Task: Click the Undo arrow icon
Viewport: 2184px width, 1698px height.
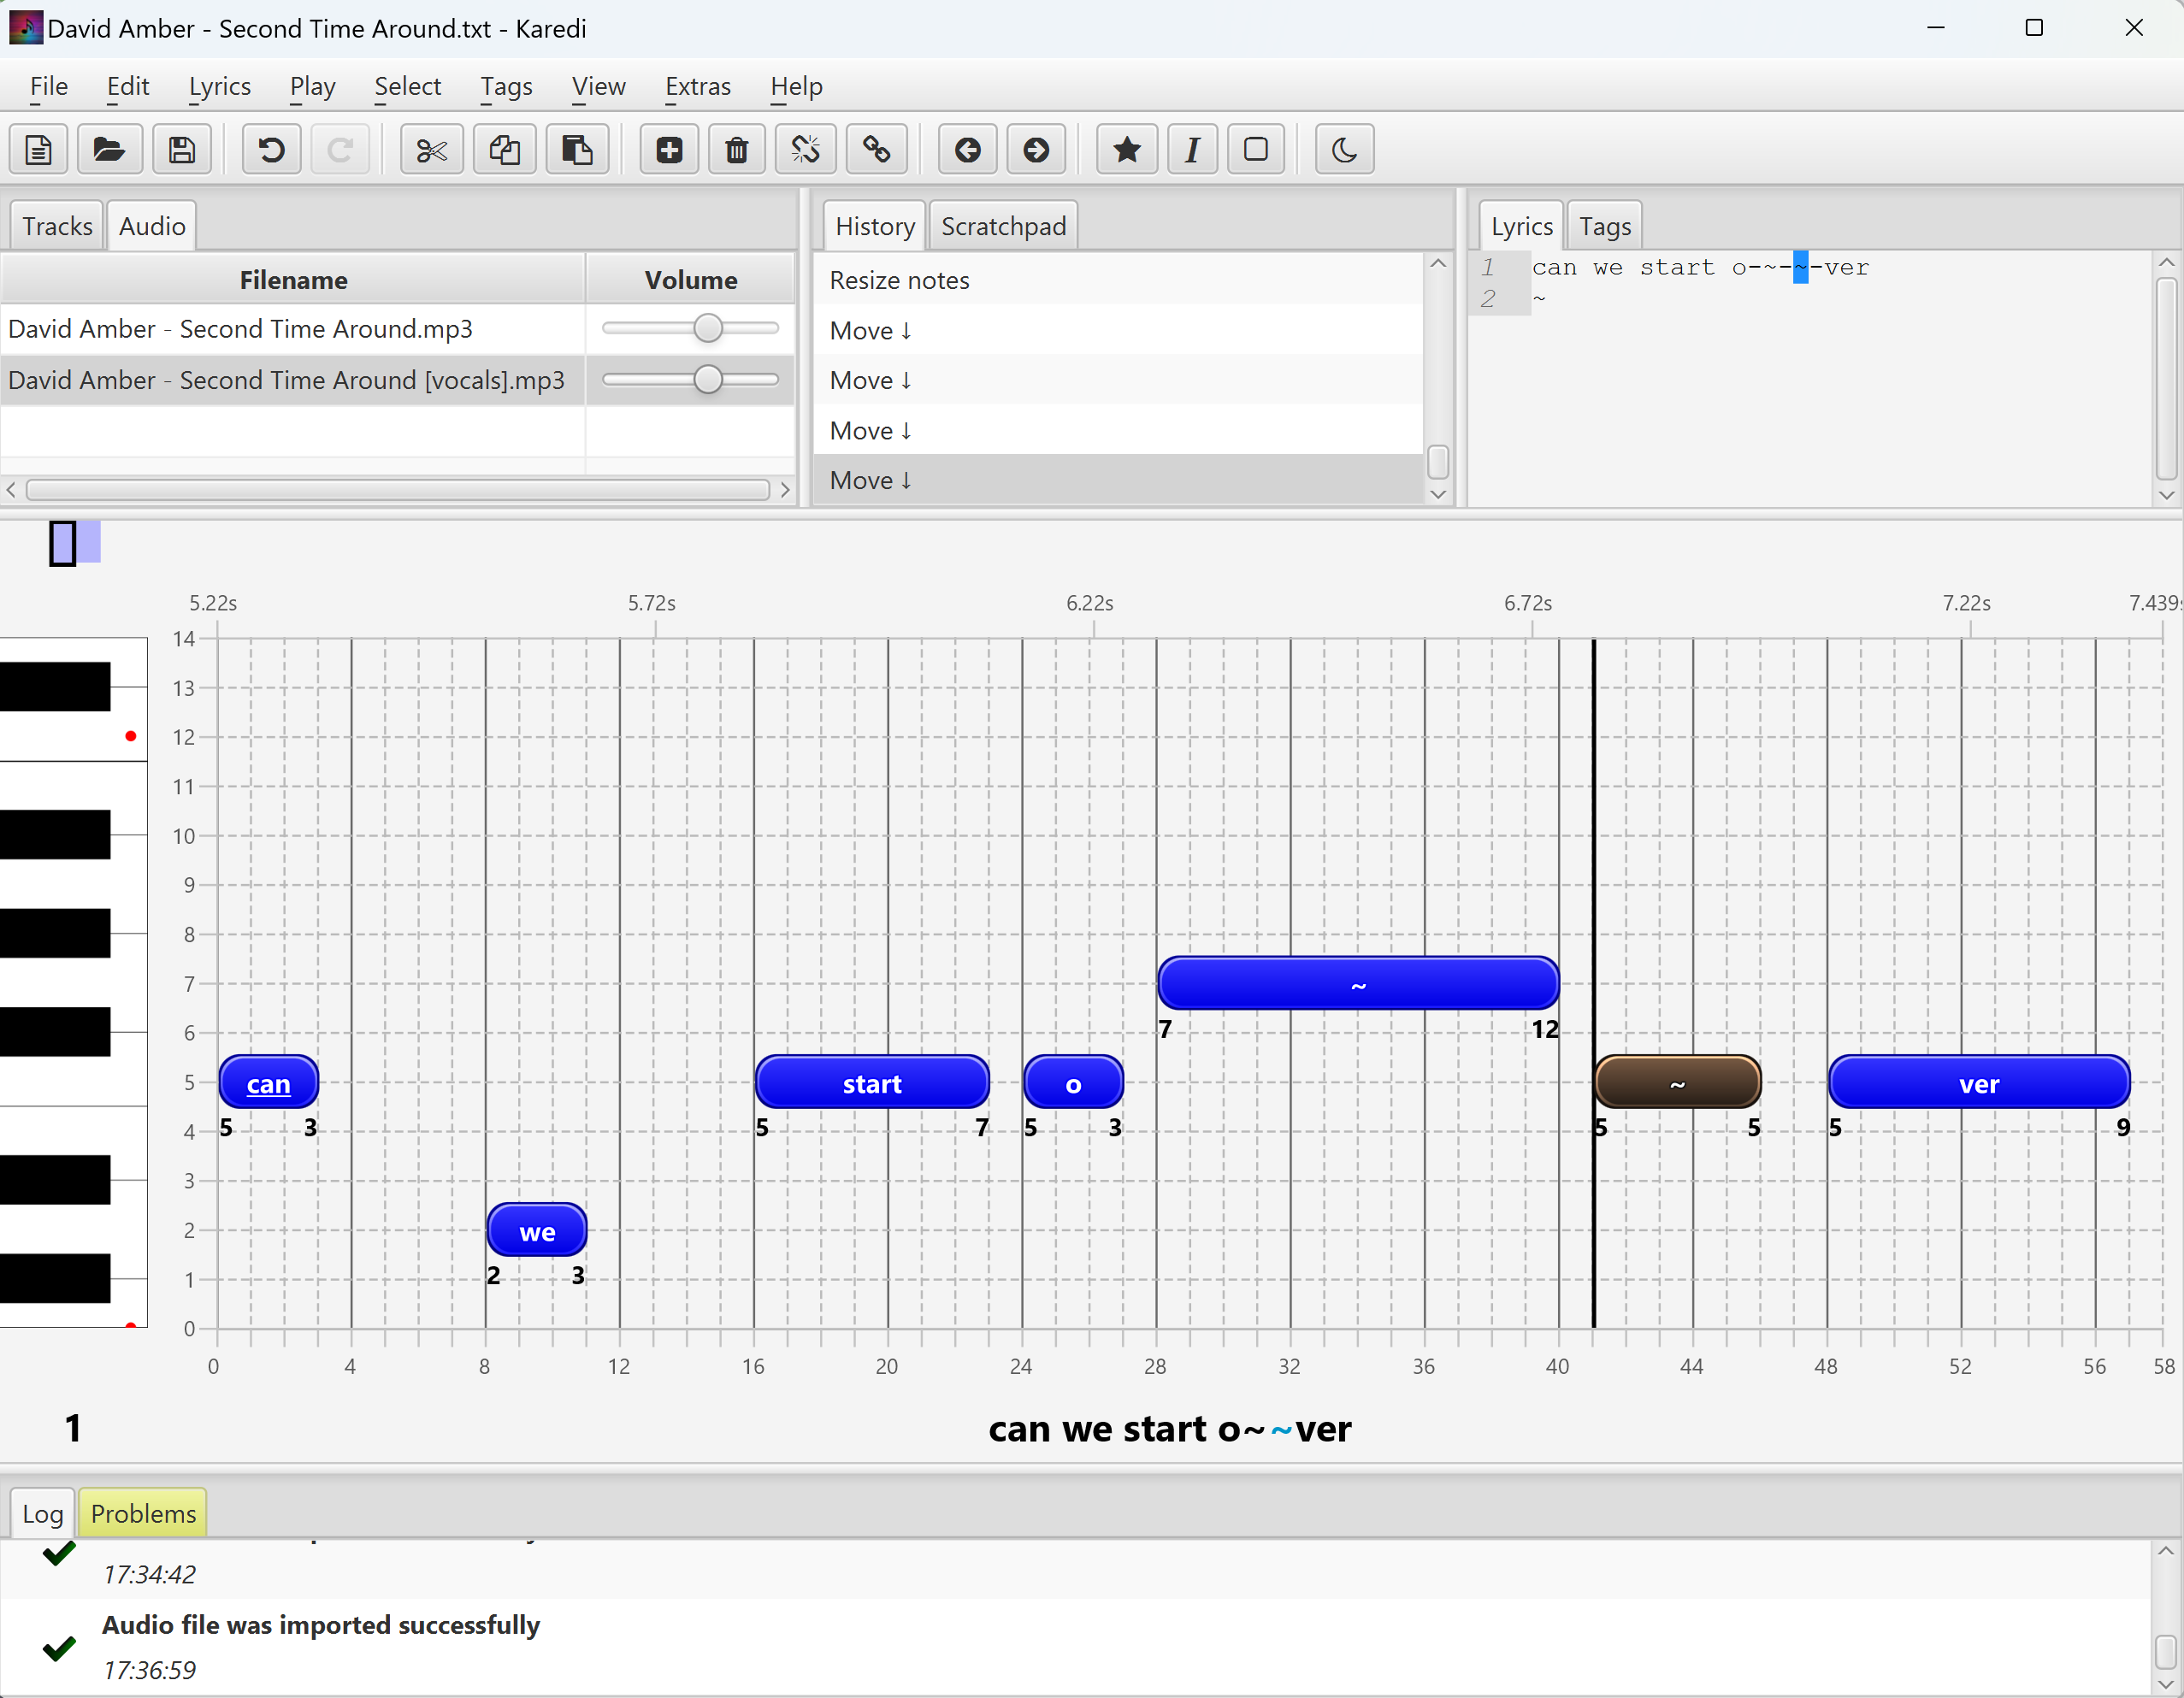Action: pyautogui.click(x=271, y=150)
